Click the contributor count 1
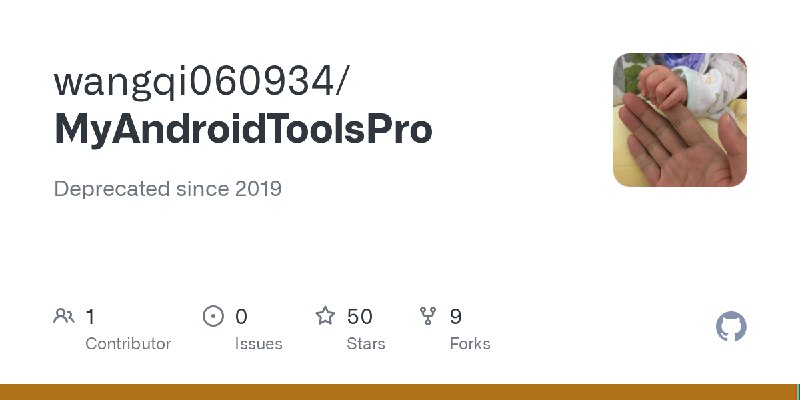The image size is (800, 400). [x=90, y=317]
